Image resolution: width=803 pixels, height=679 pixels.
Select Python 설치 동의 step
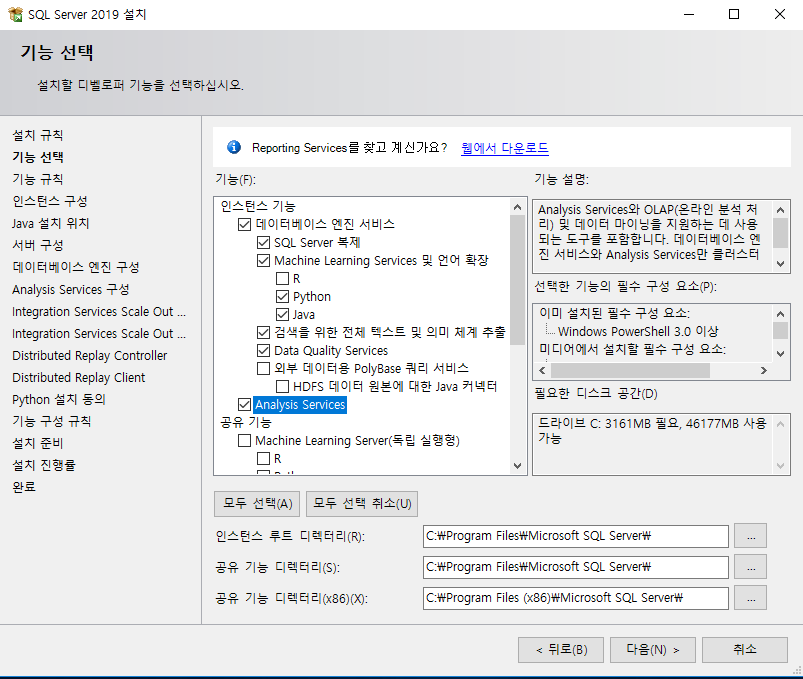pyautogui.click(x=59, y=399)
